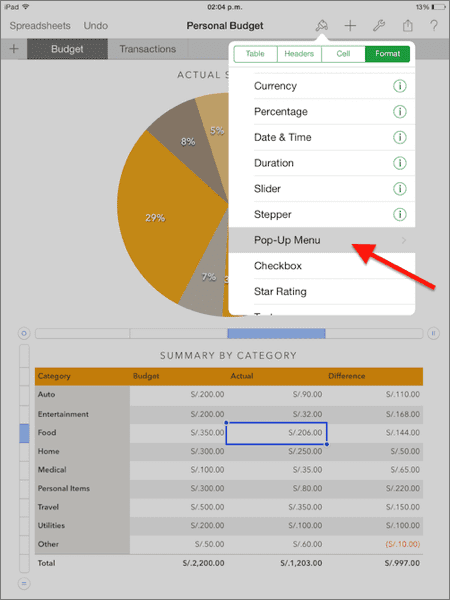Show Percentage format info
This screenshot has height=600, width=450.
click(400, 112)
